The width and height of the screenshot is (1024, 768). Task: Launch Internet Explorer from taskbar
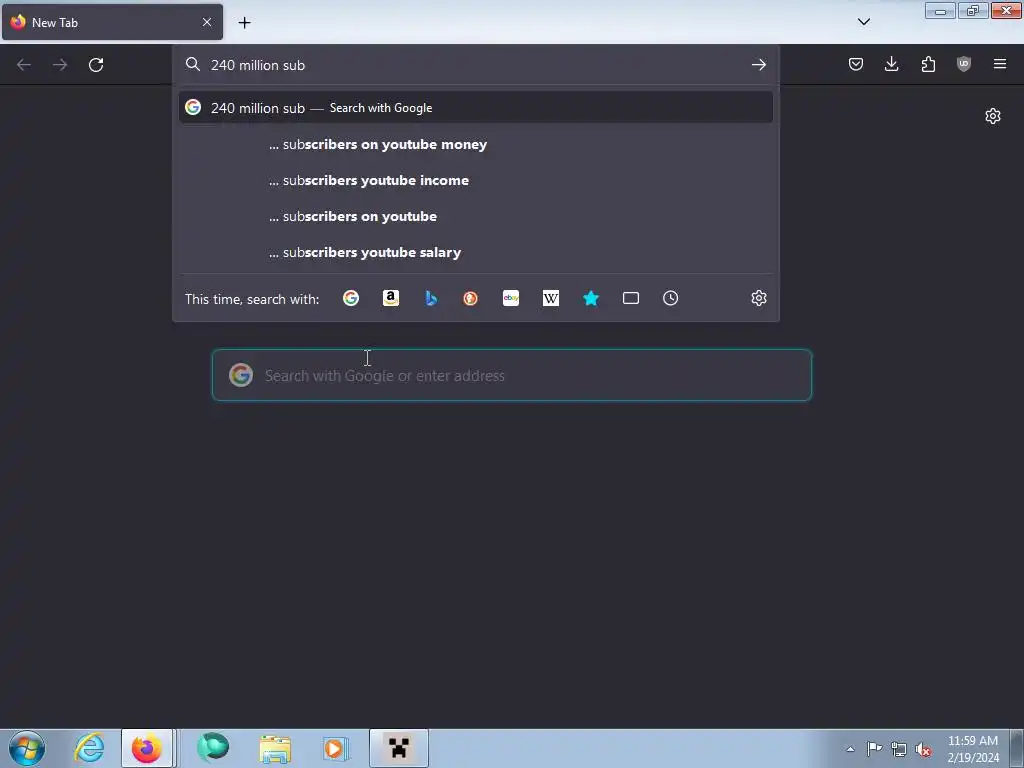pyautogui.click(x=89, y=748)
